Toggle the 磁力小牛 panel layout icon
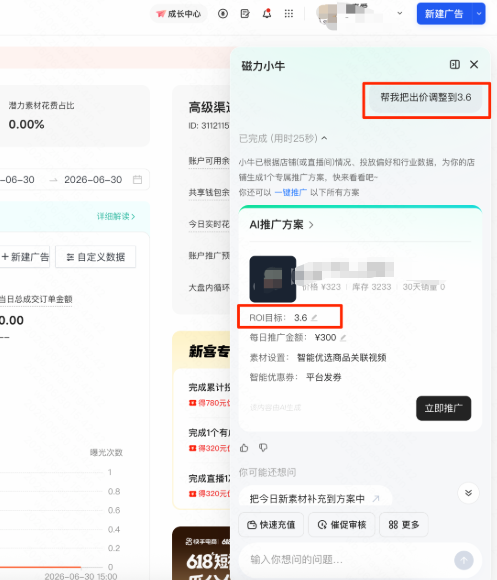The height and width of the screenshot is (580, 497). coord(454,65)
